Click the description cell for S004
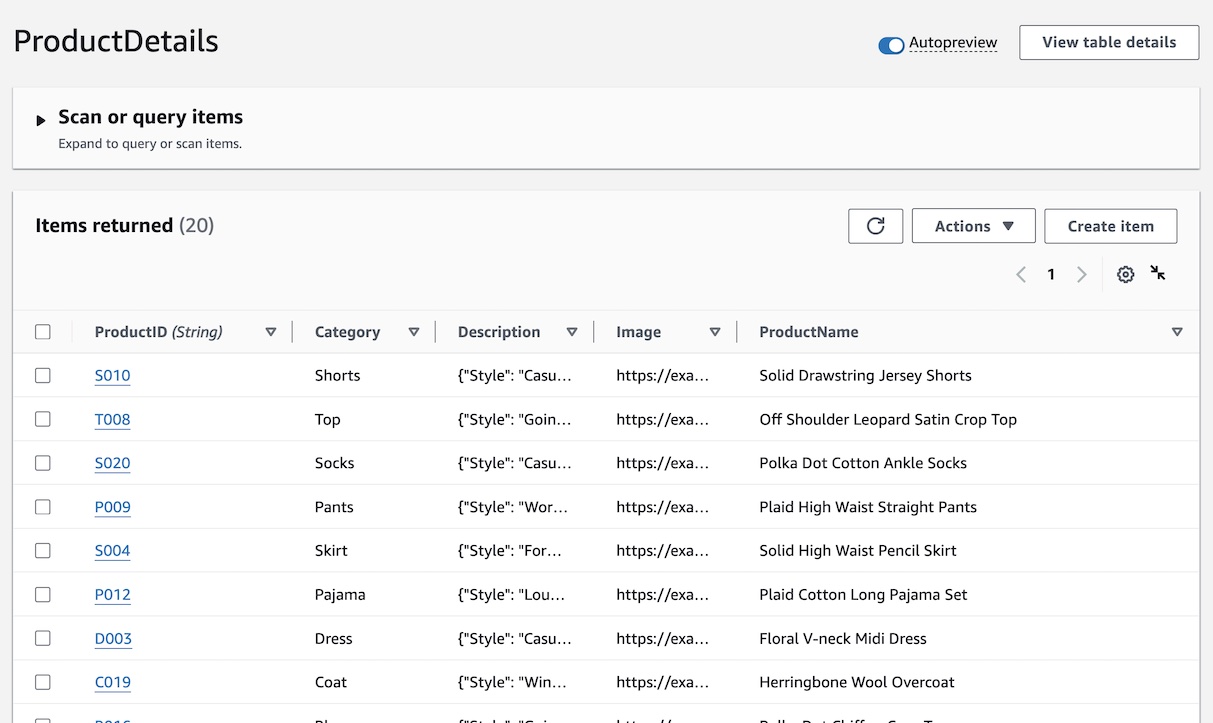Image resolution: width=1213 pixels, height=723 pixels. [510, 551]
